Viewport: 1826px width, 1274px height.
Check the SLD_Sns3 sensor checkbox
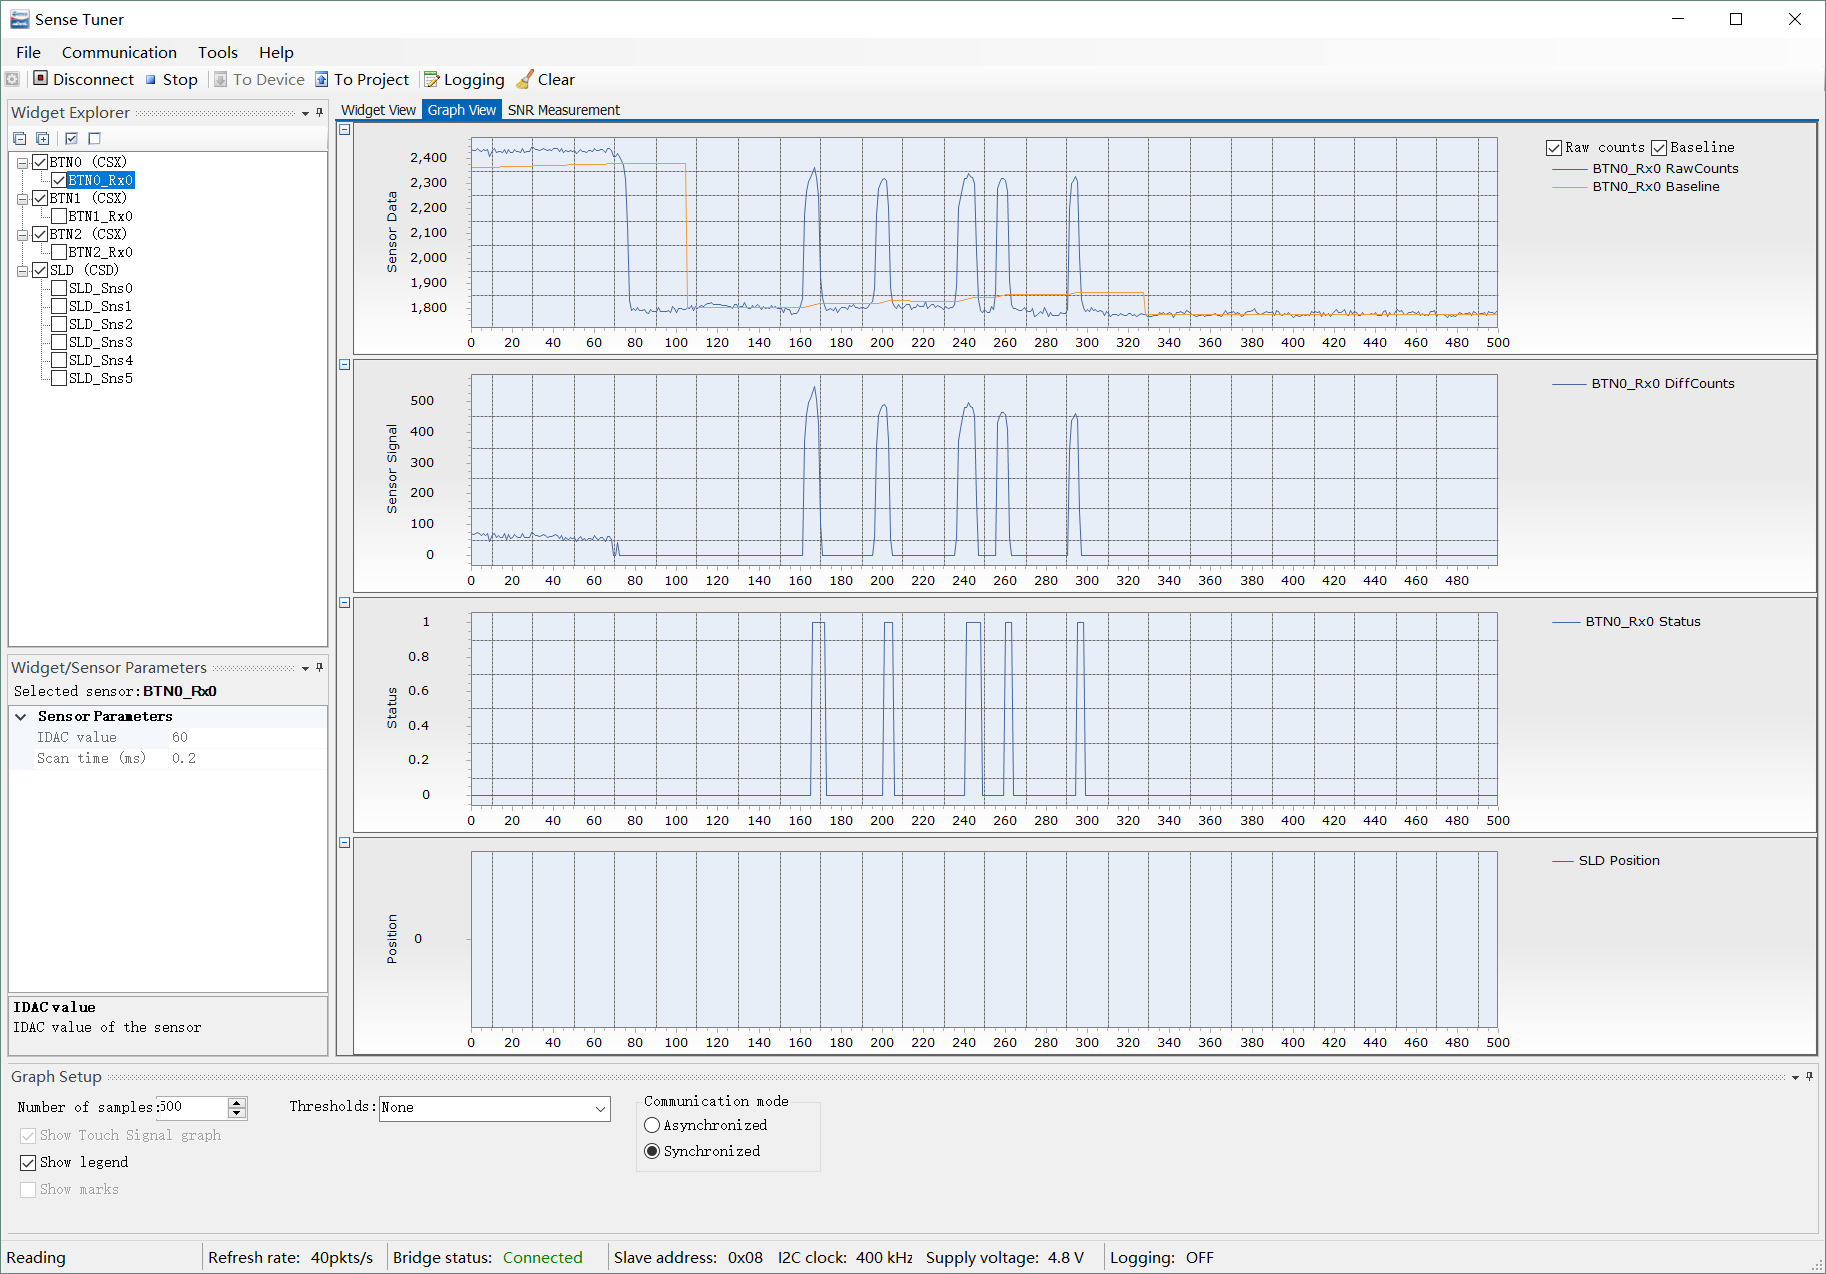click(59, 342)
